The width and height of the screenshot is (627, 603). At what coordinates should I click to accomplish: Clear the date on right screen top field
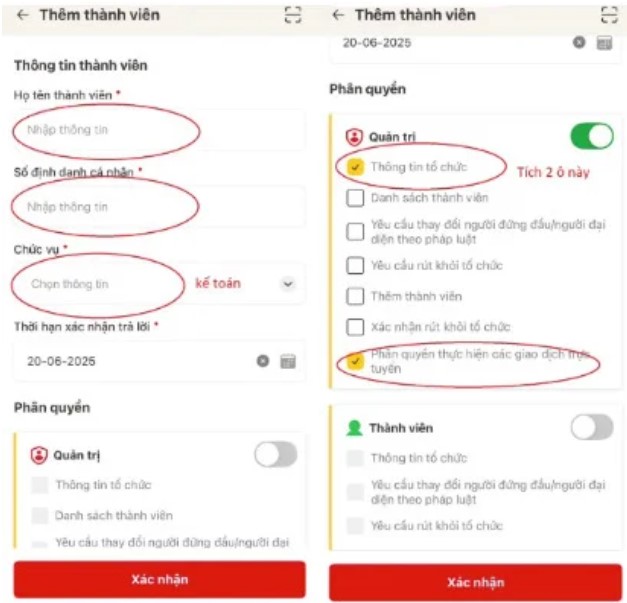pos(579,42)
